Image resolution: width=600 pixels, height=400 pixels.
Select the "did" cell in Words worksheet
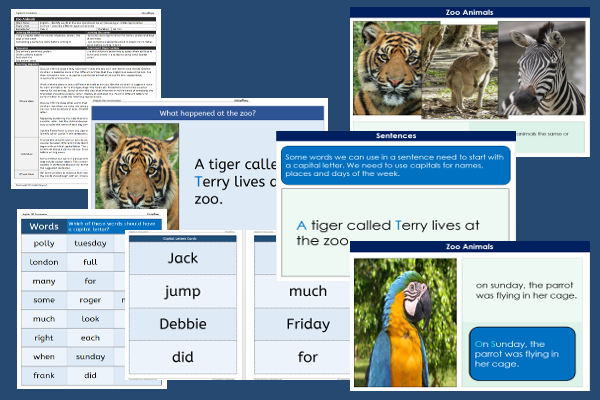(x=90, y=376)
